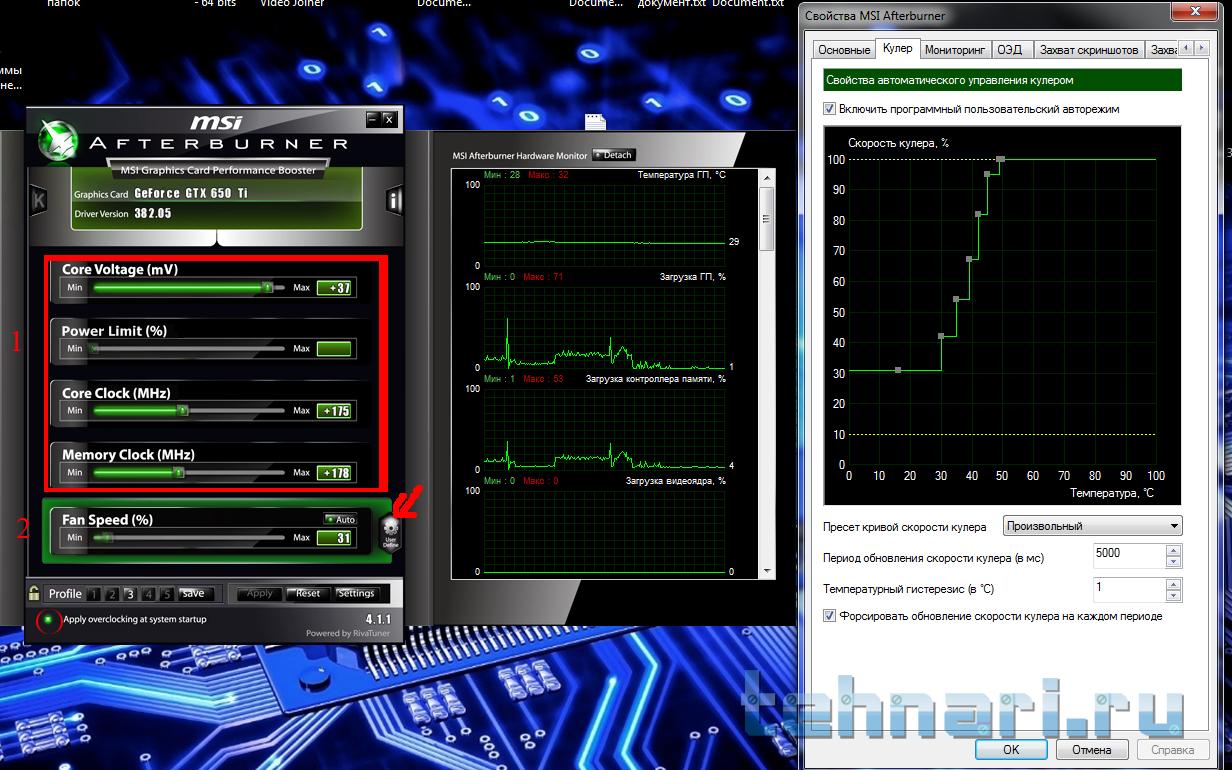
Task: Decrease fan update period with down arrow
Action: (1174, 561)
